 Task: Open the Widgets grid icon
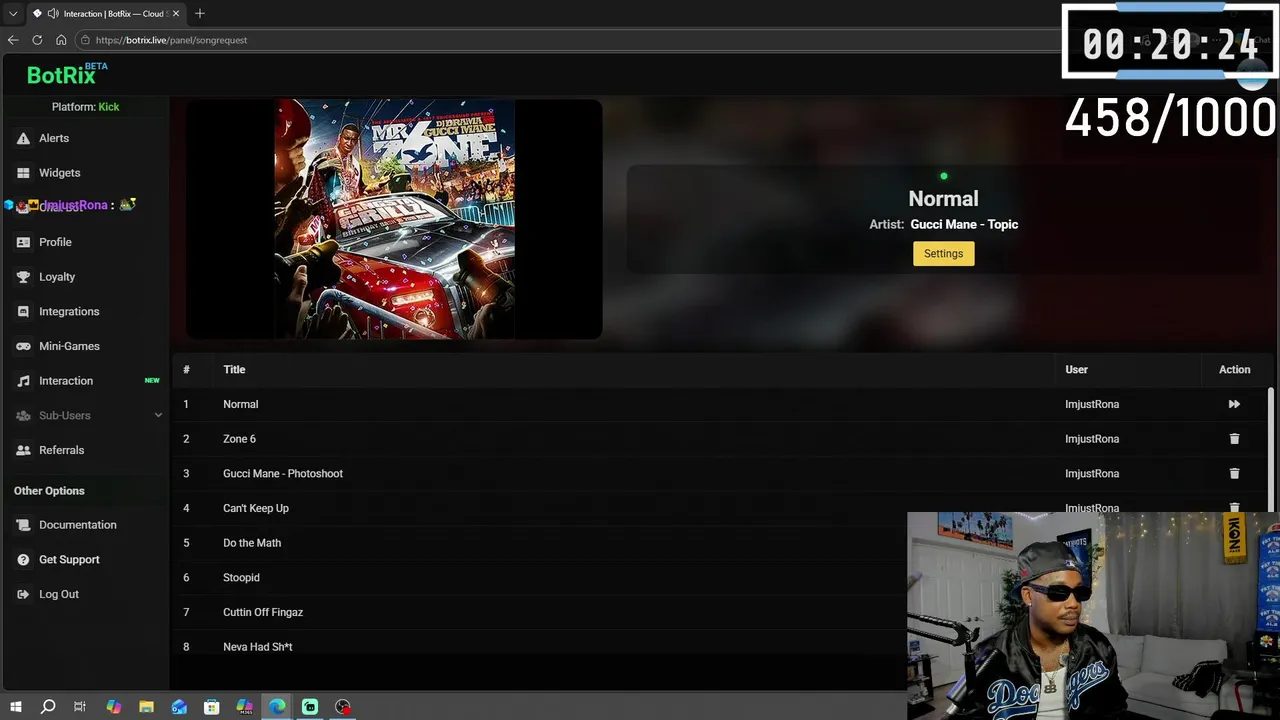(x=23, y=173)
